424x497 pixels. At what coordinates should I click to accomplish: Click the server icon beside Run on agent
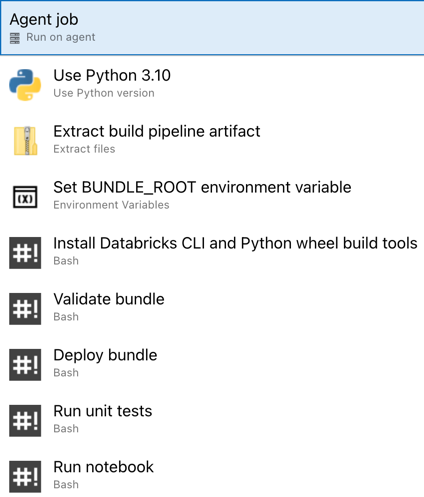click(x=15, y=38)
